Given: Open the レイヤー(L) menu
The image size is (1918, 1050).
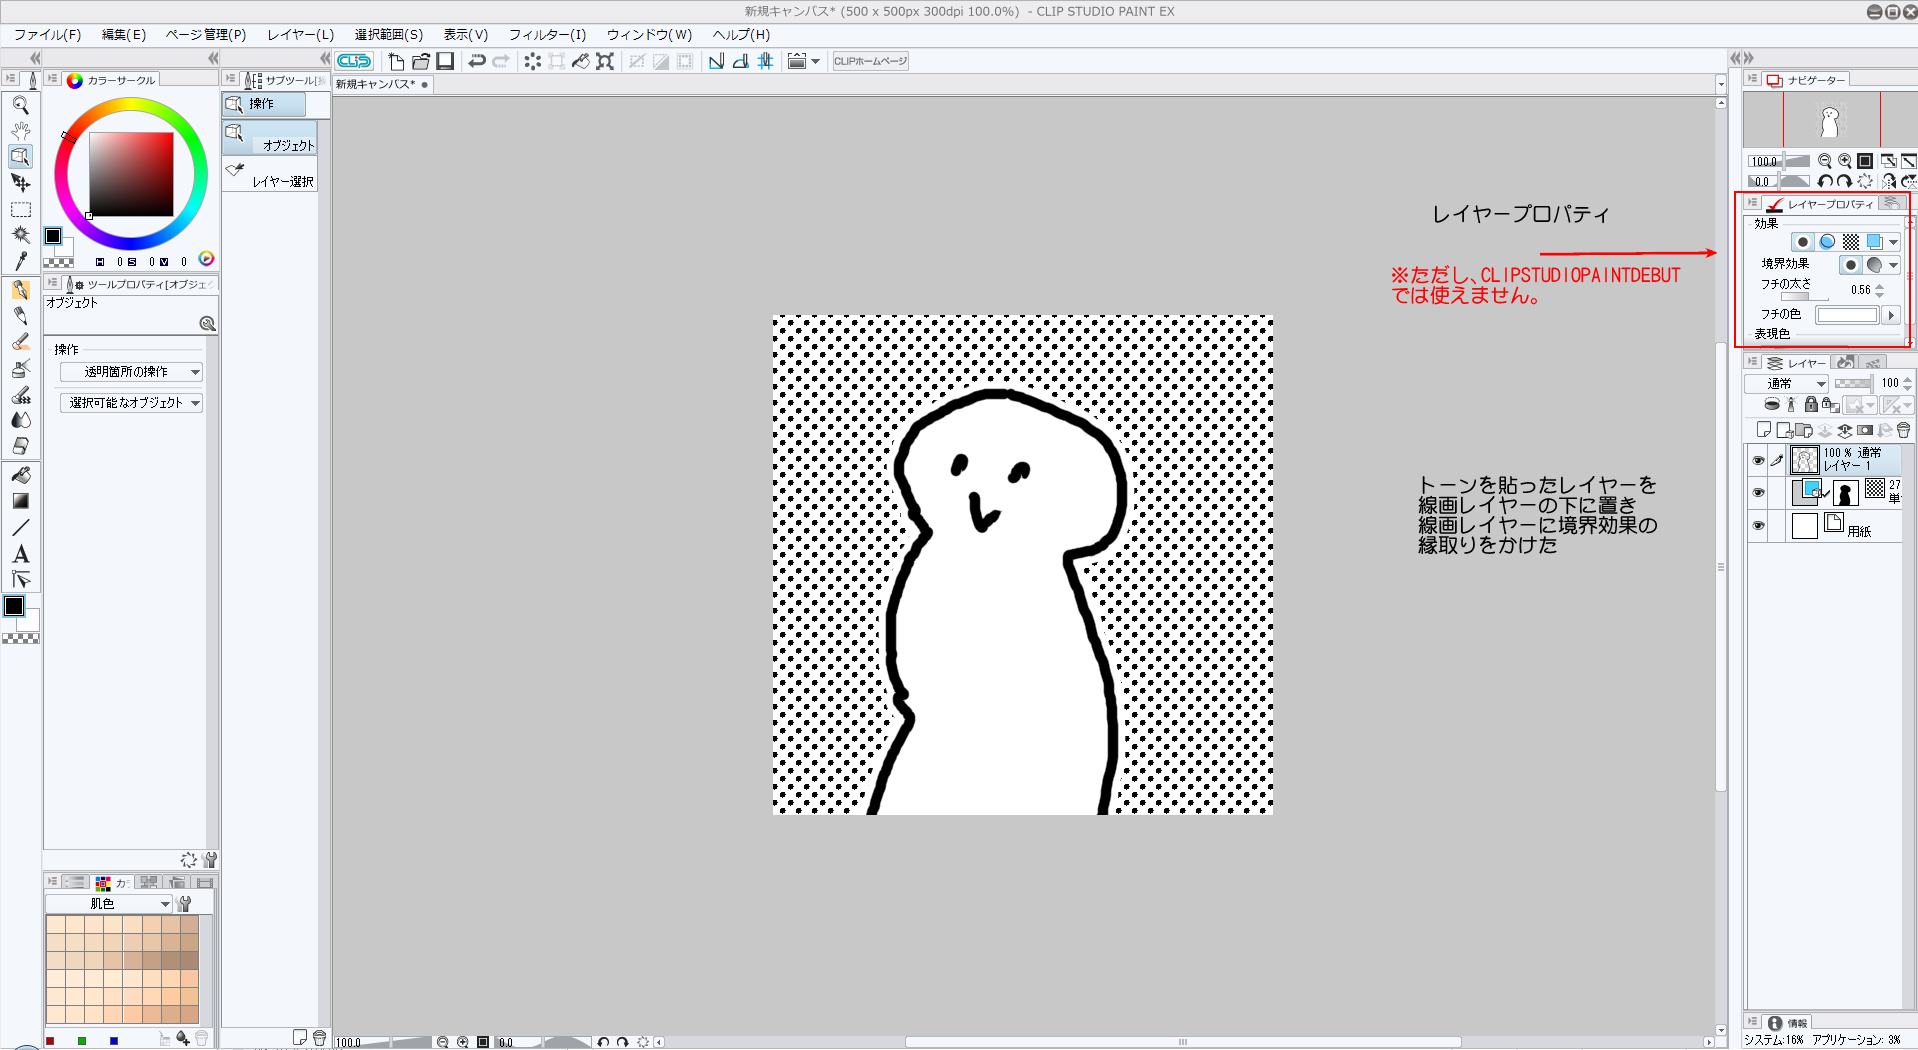Looking at the screenshot, I should 300,35.
